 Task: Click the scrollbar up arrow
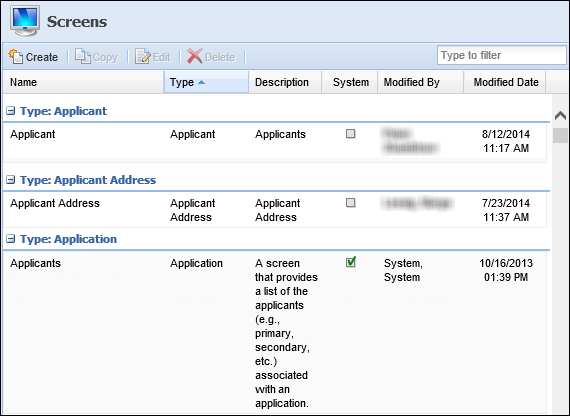(x=560, y=116)
